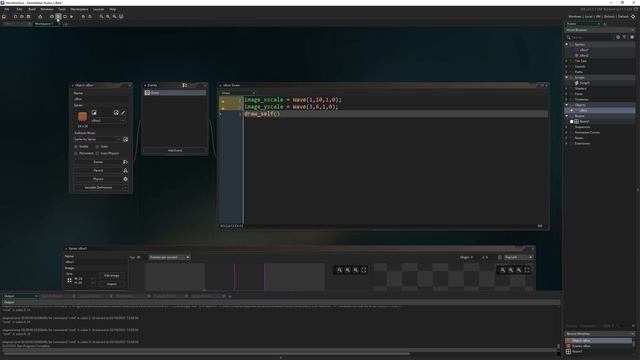Click the collision mask edit icon
The width and height of the screenshot is (640, 360).
pyautogui.click(x=125, y=140)
